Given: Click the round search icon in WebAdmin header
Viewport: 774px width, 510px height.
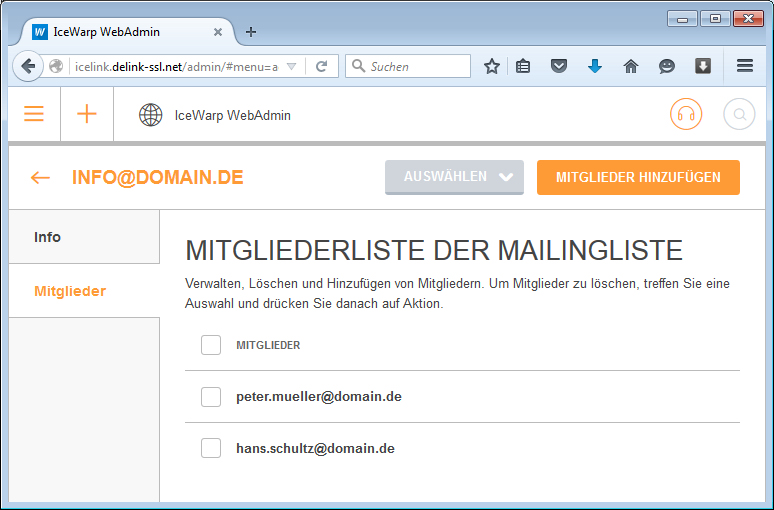Looking at the screenshot, I should (739, 114).
